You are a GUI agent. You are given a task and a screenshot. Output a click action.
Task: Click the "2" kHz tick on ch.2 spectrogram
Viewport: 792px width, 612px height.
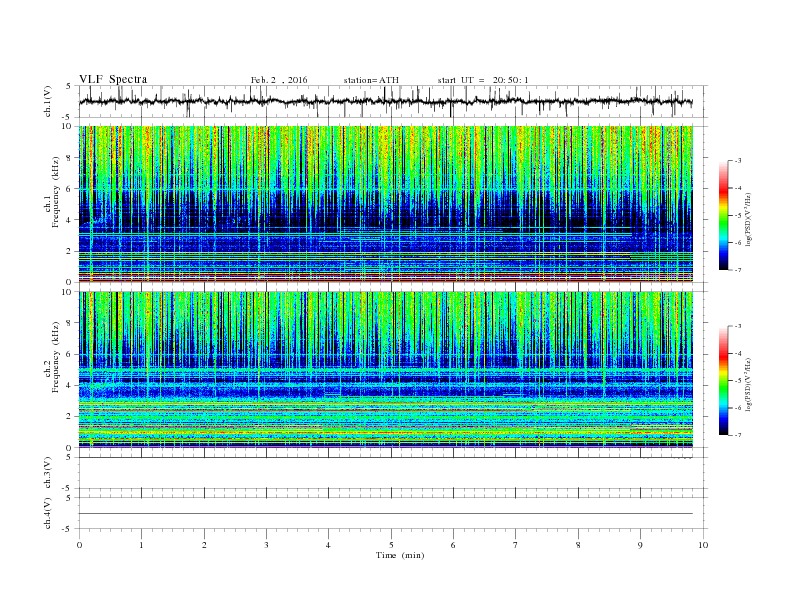[69, 417]
